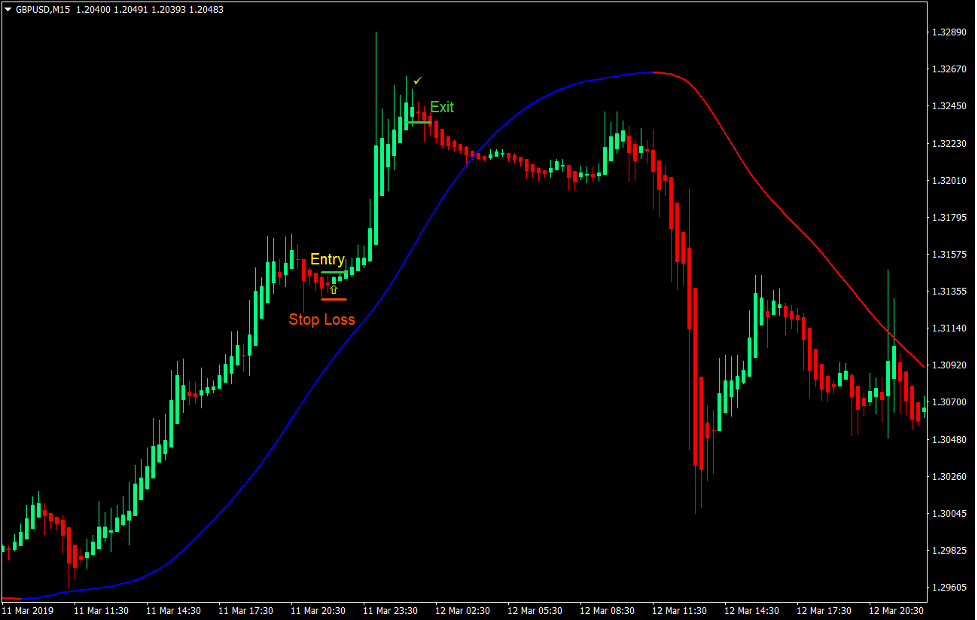Viewport: 977px width, 620px height.
Task: Click the 1.29605 price at axis bottom
Action: click(946, 587)
